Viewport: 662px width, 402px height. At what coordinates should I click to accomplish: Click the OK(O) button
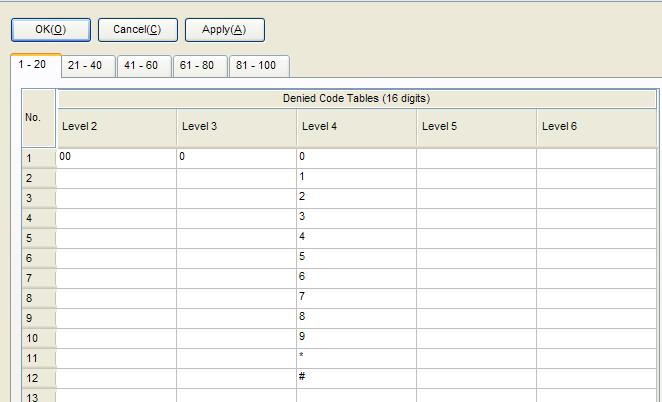(51, 30)
